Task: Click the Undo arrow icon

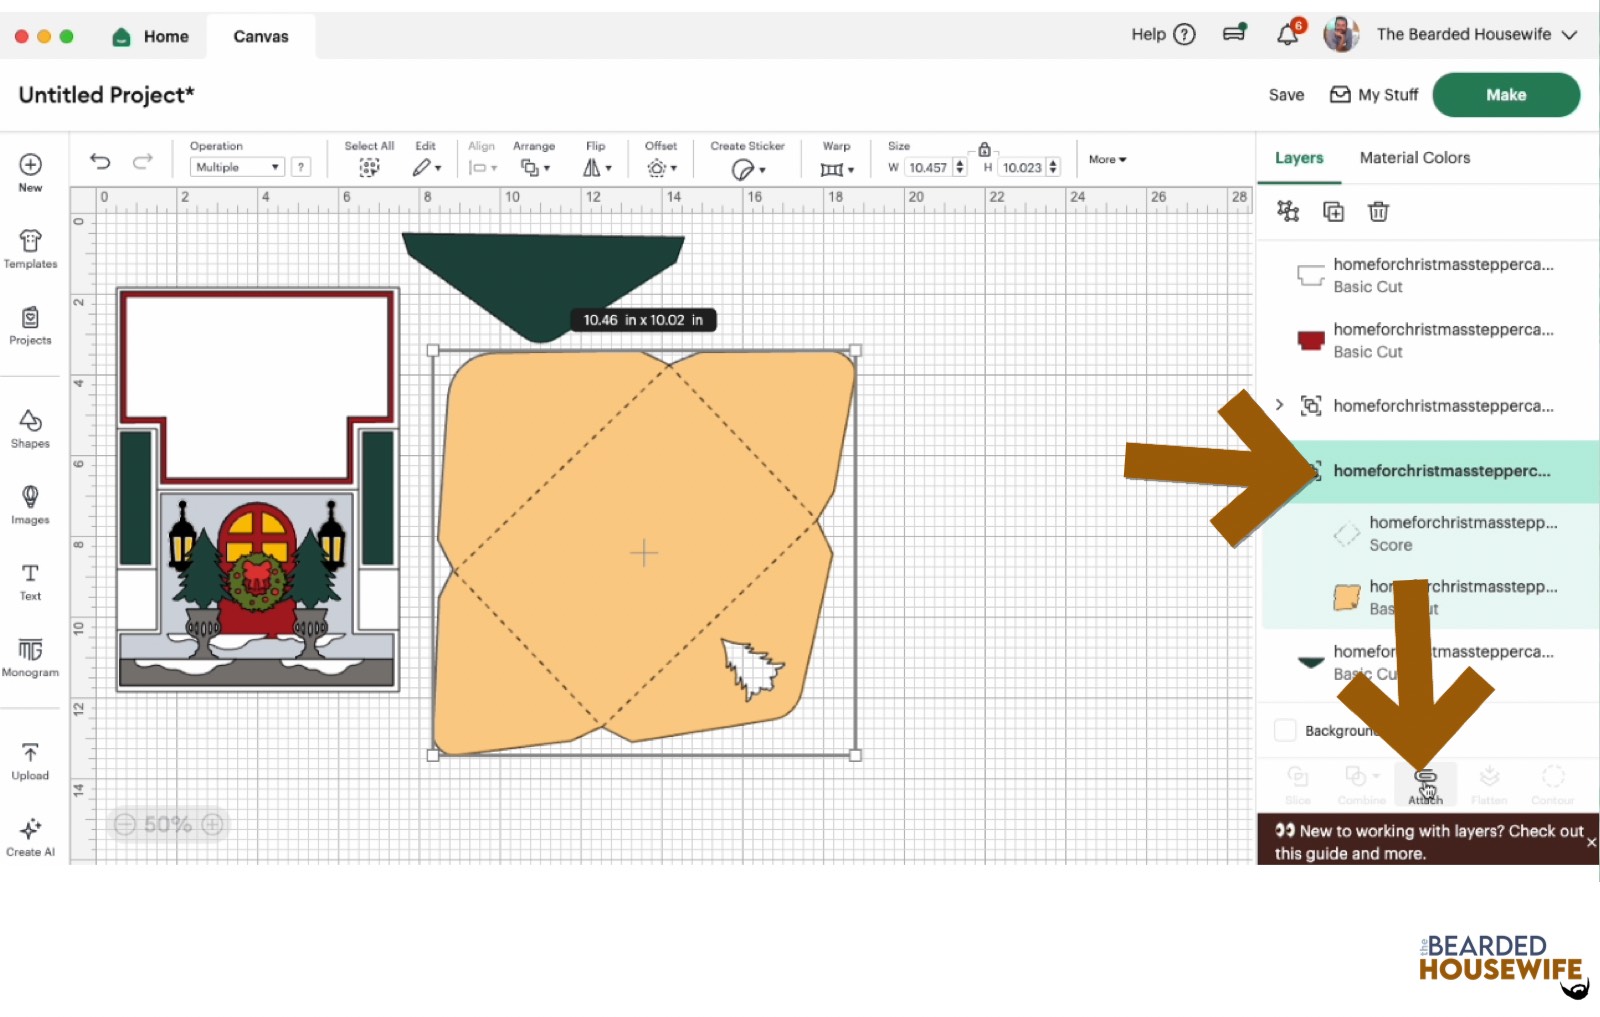Action: tap(100, 161)
